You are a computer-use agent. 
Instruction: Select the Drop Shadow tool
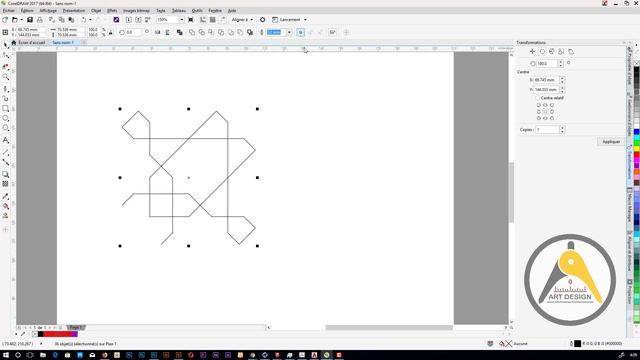(x=6, y=174)
